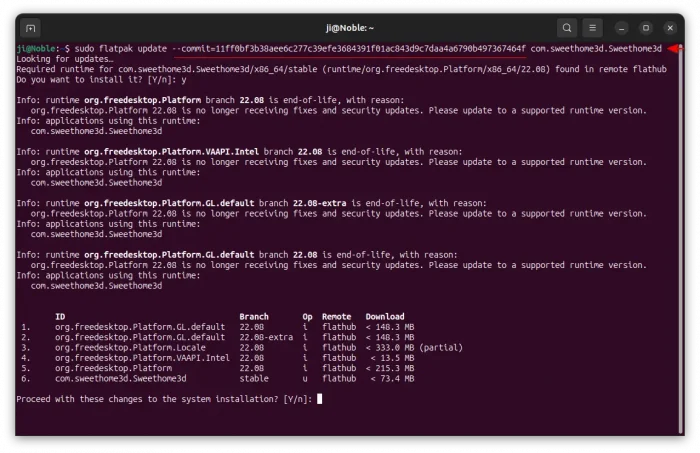Image resolution: width=700 pixels, height=453 pixels.
Task: Click 'Looking for updates…' line
Action: (x=65, y=59)
